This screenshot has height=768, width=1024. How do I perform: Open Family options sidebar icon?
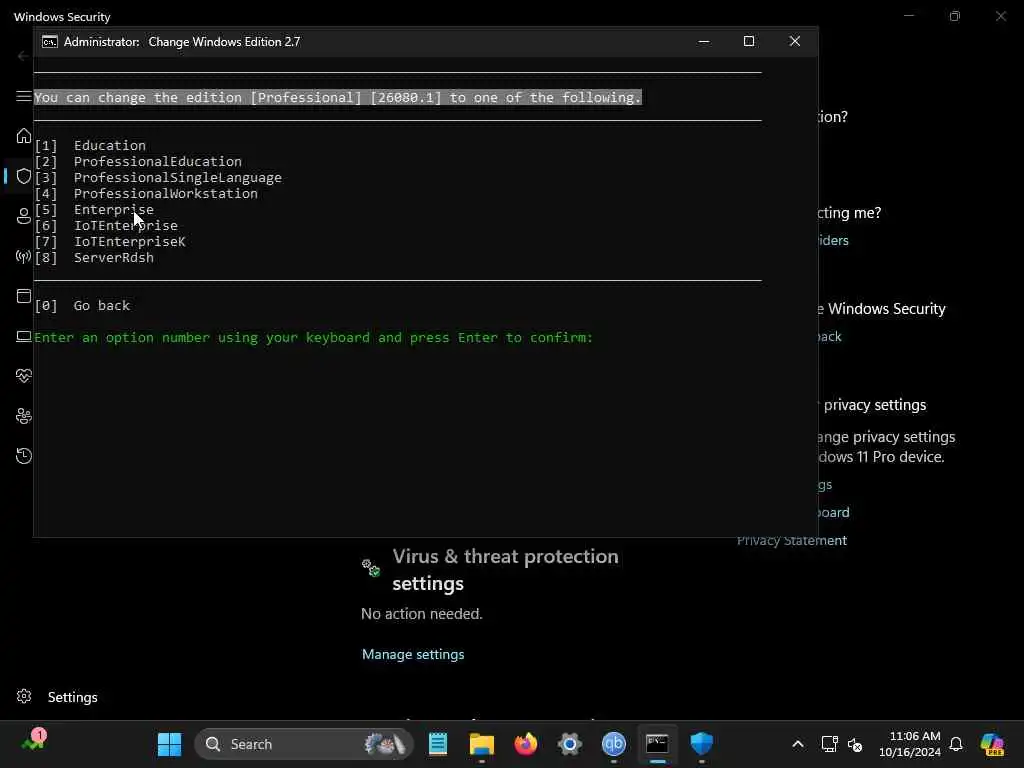[x=24, y=416]
